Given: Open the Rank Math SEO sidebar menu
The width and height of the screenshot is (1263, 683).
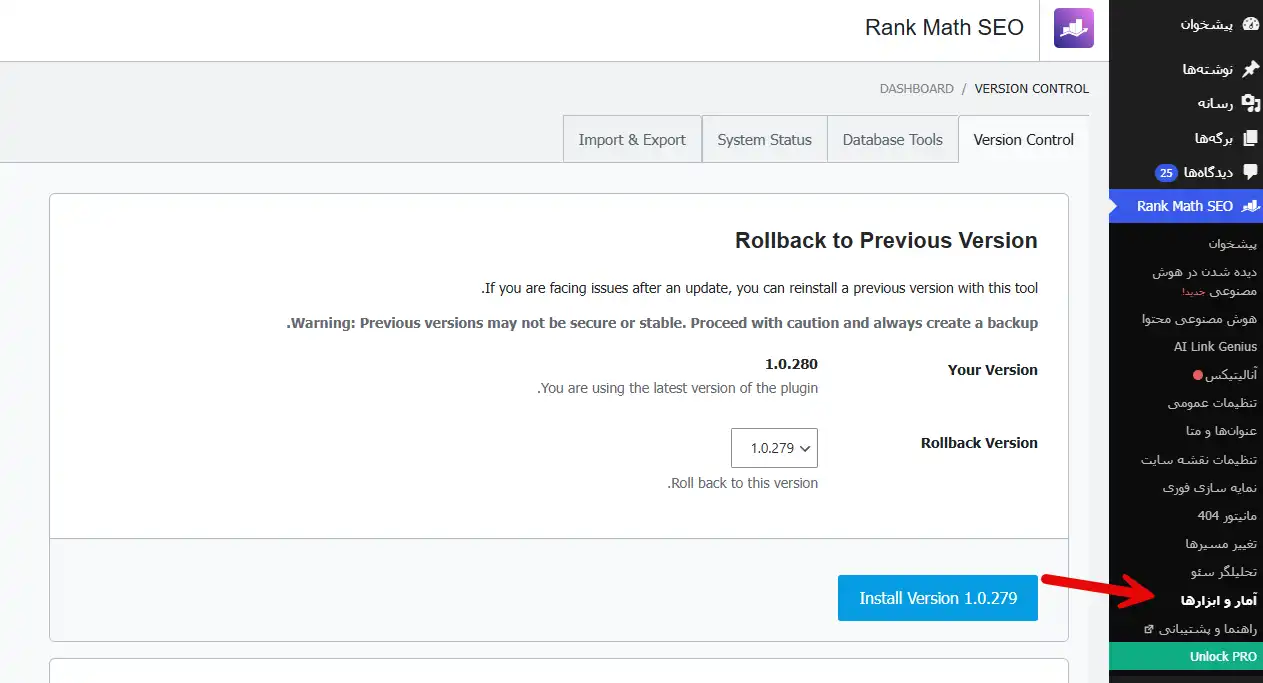Looking at the screenshot, I should pyautogui.click(x=1186, y=206).
